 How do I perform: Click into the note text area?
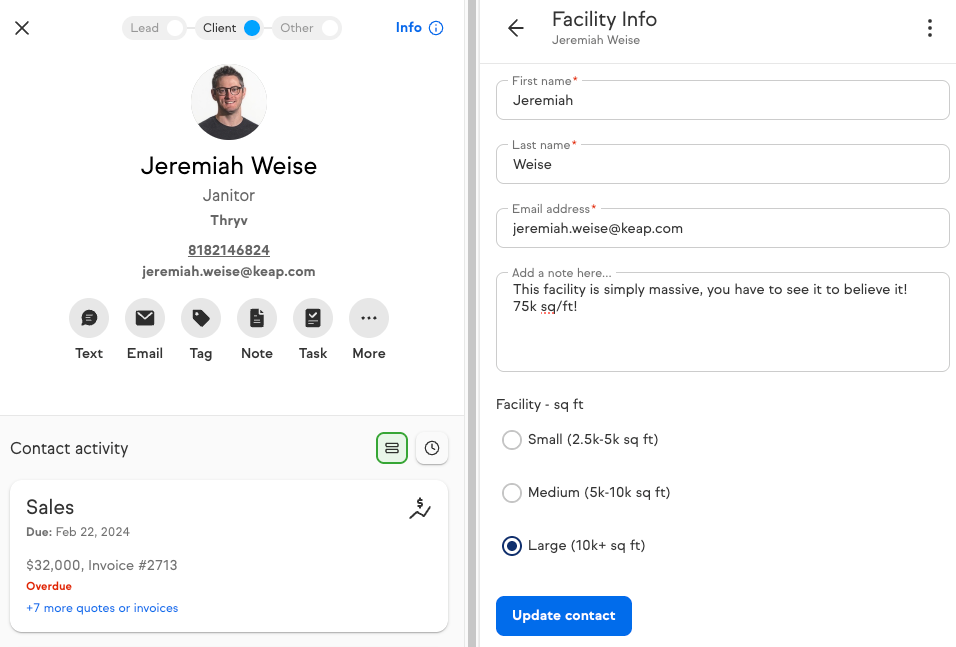(x=722, y=322)
